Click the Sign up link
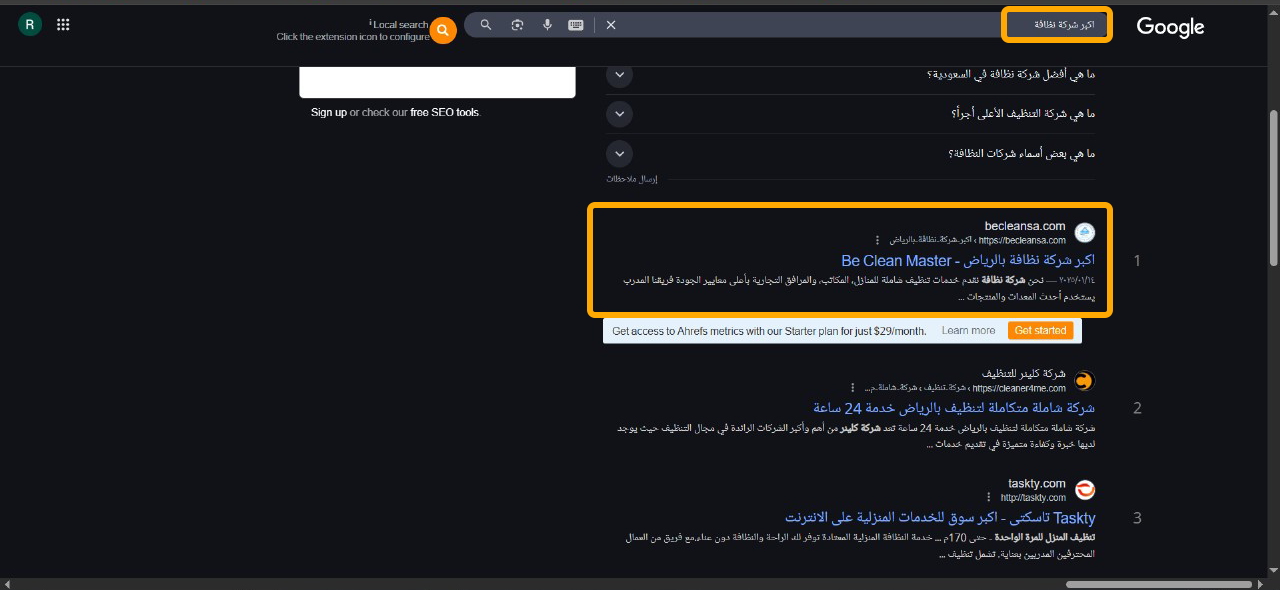1280x590 pixels. [x=329, y=113]
